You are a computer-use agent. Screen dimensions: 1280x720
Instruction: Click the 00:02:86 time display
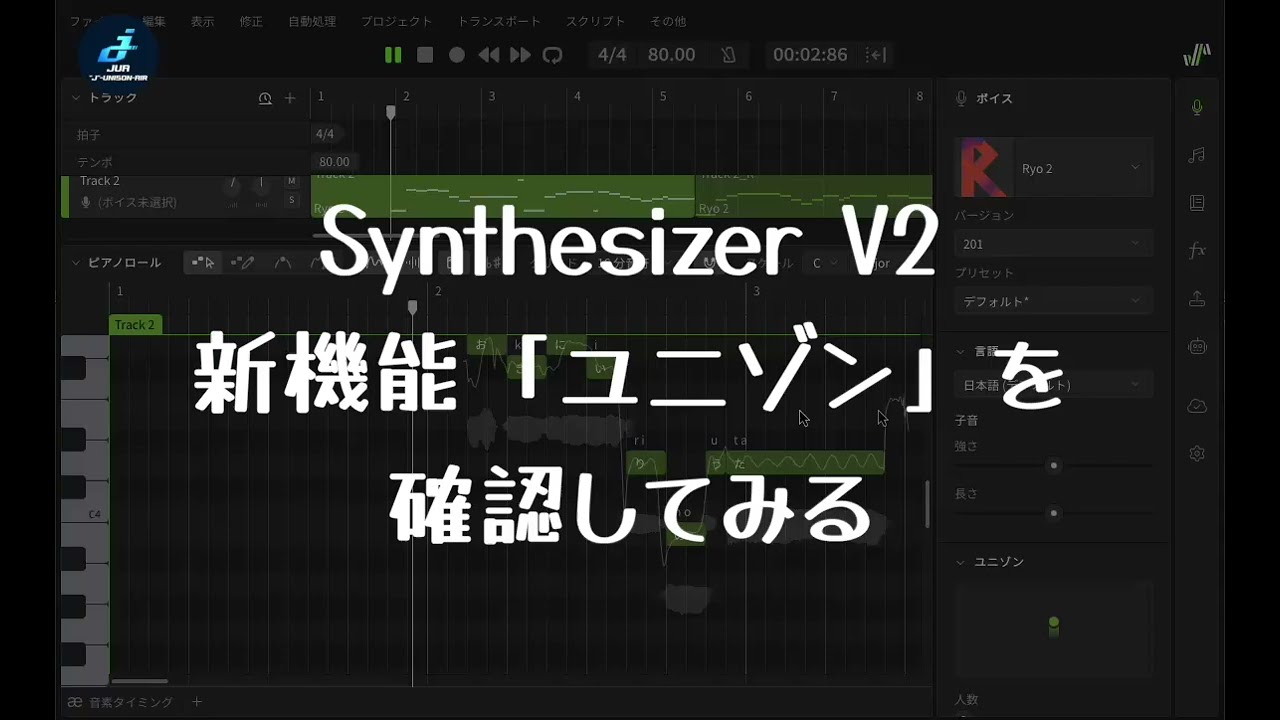(810, 55)
